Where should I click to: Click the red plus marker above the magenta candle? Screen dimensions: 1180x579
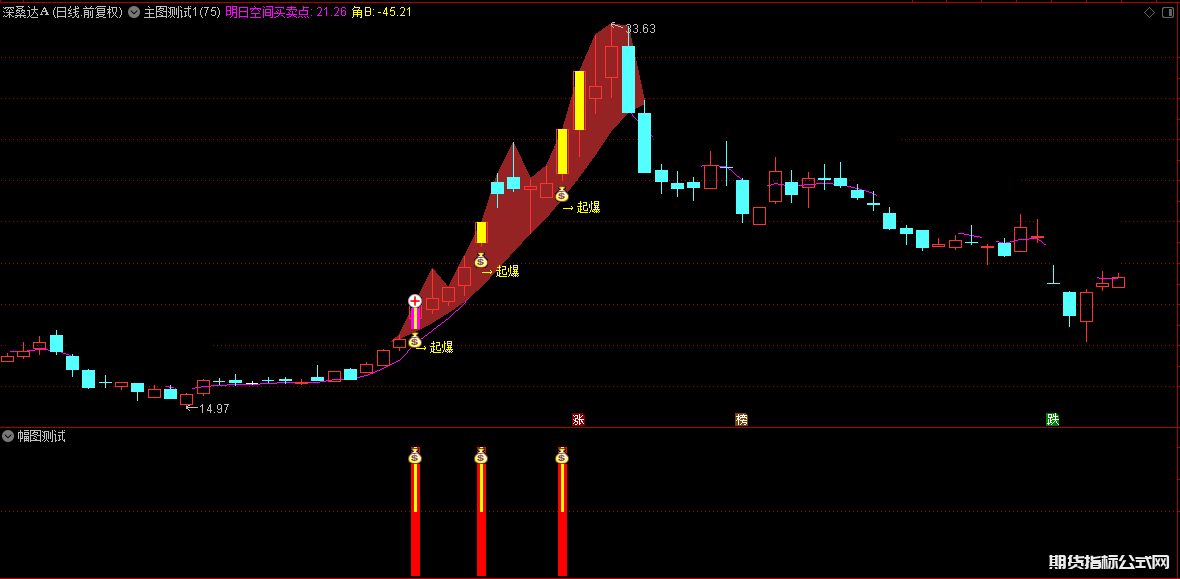(415, 301)
